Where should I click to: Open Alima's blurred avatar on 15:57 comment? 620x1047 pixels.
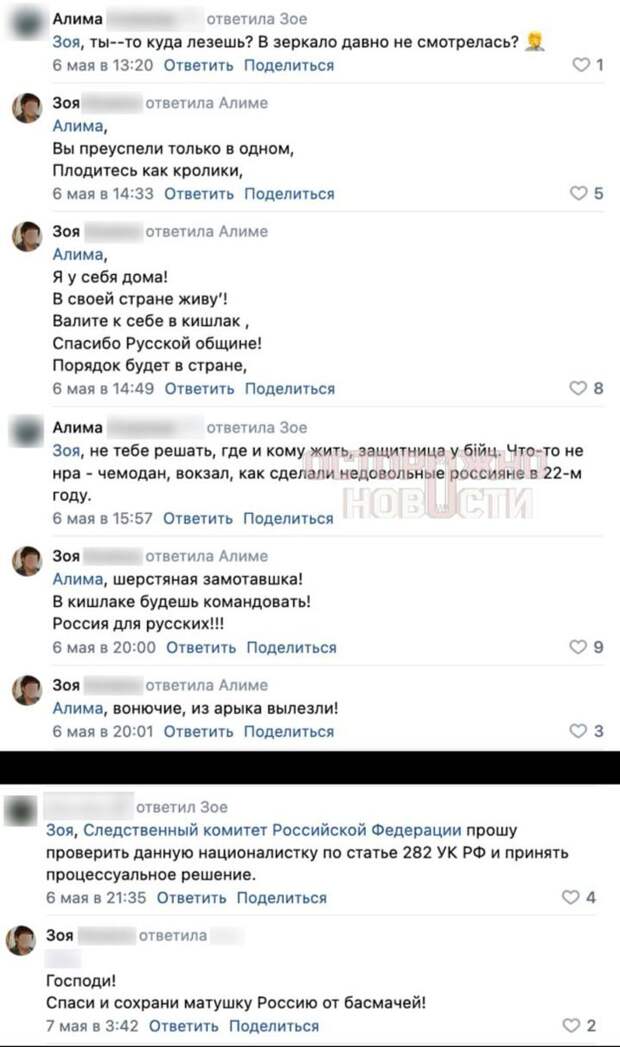27,431
